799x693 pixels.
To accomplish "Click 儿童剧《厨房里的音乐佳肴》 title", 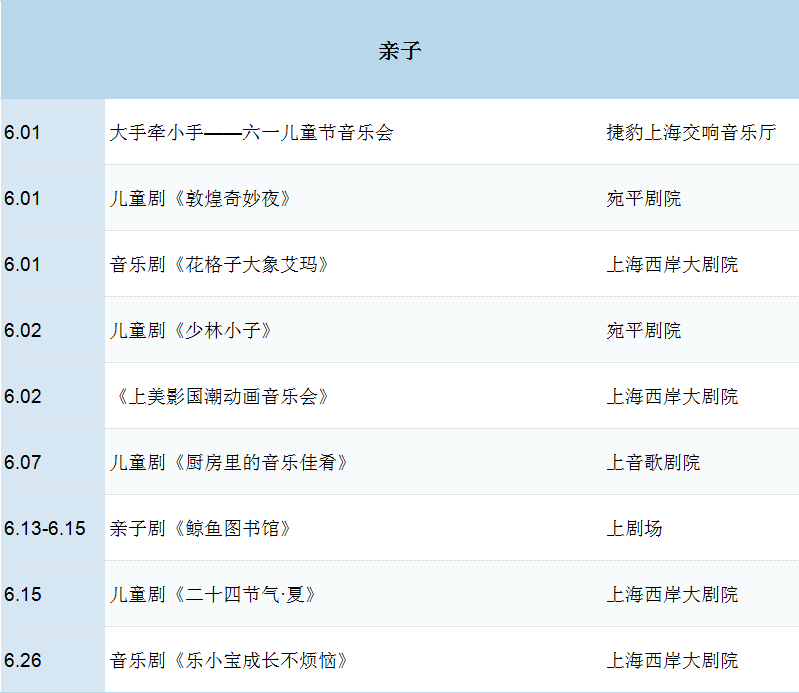I will click(229, 462).
